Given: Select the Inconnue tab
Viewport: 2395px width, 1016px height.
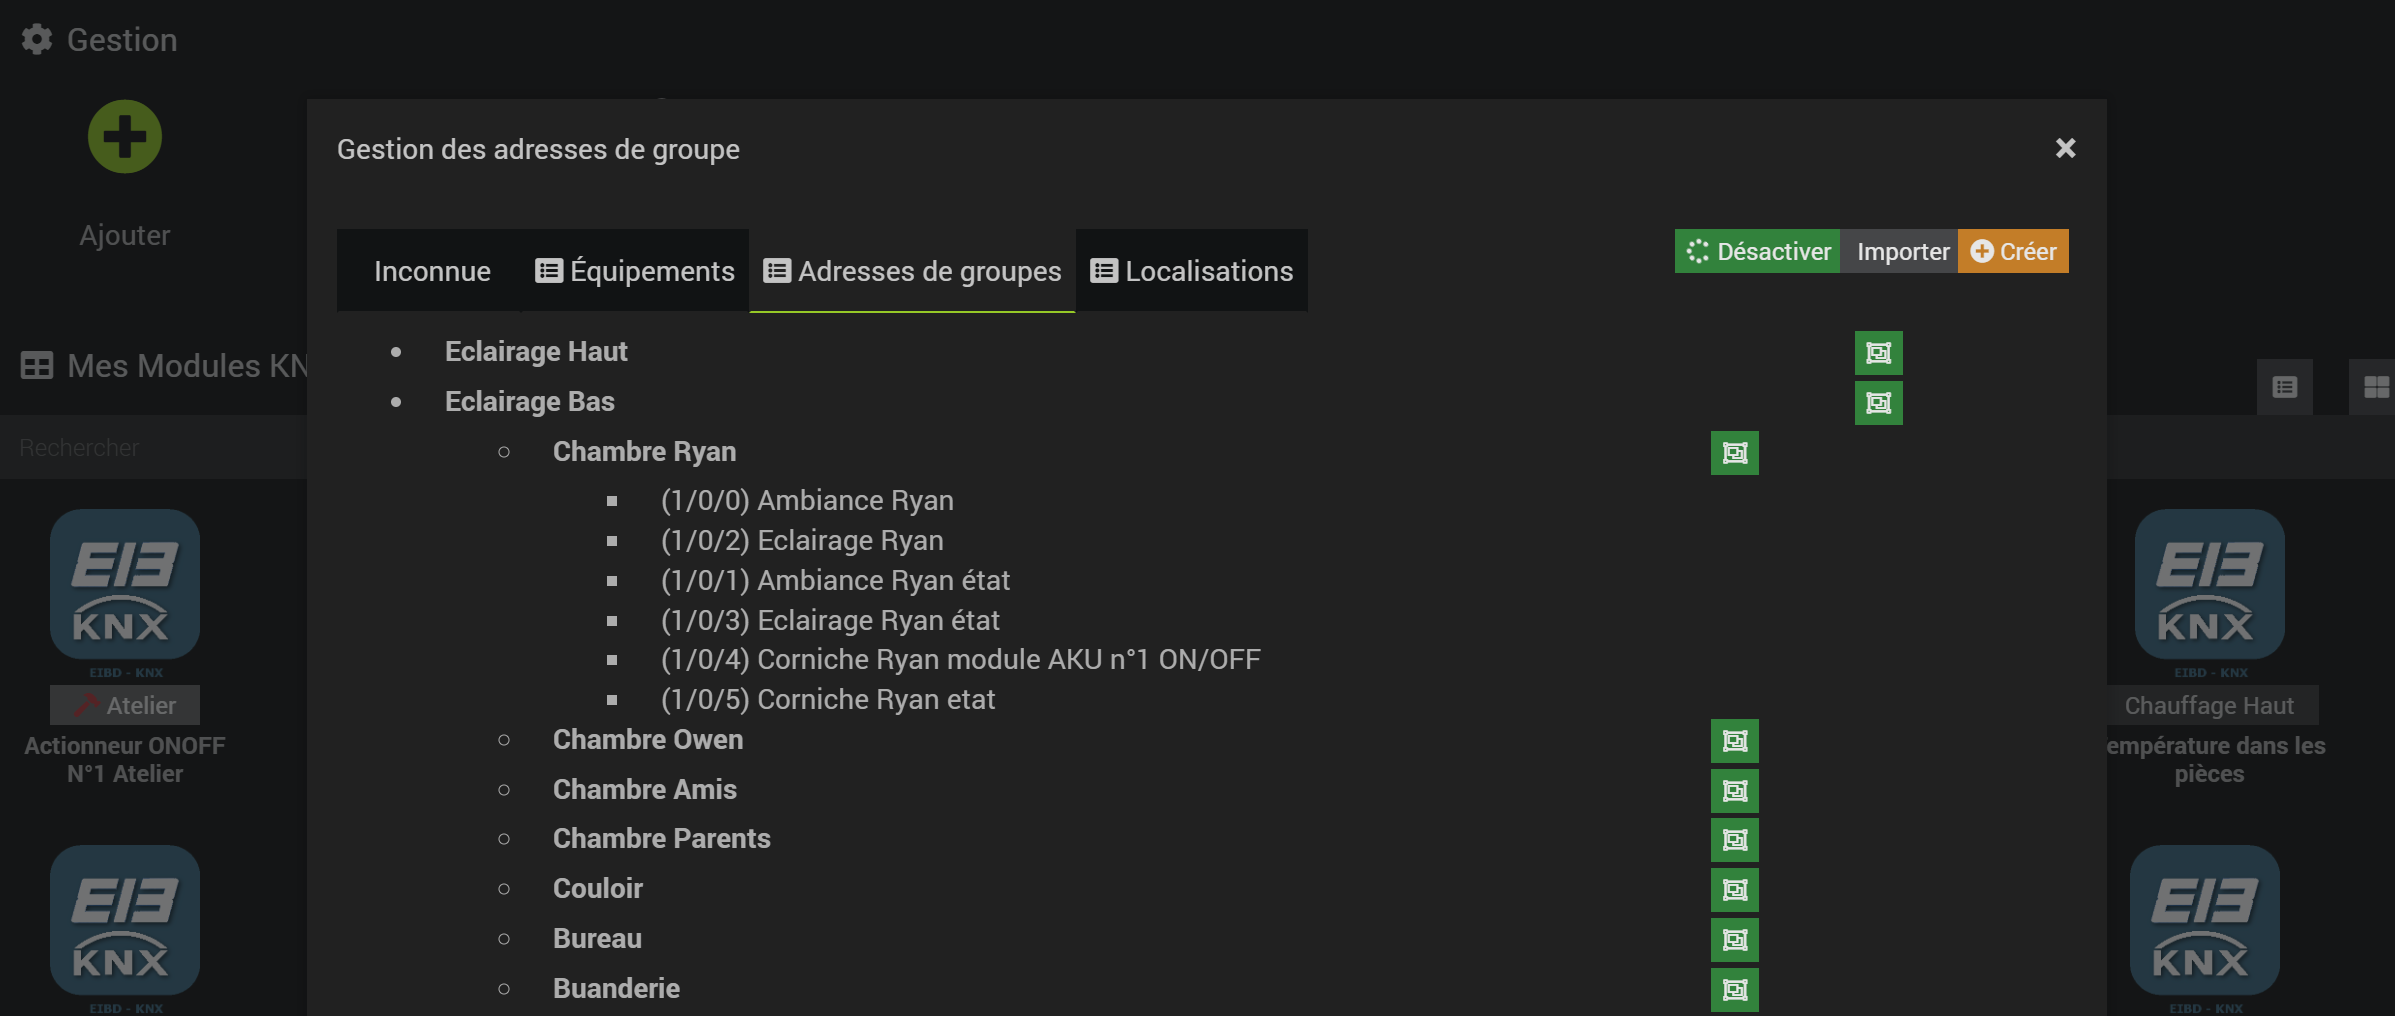Looking at the screenshot, I should (x=432, y=271).
